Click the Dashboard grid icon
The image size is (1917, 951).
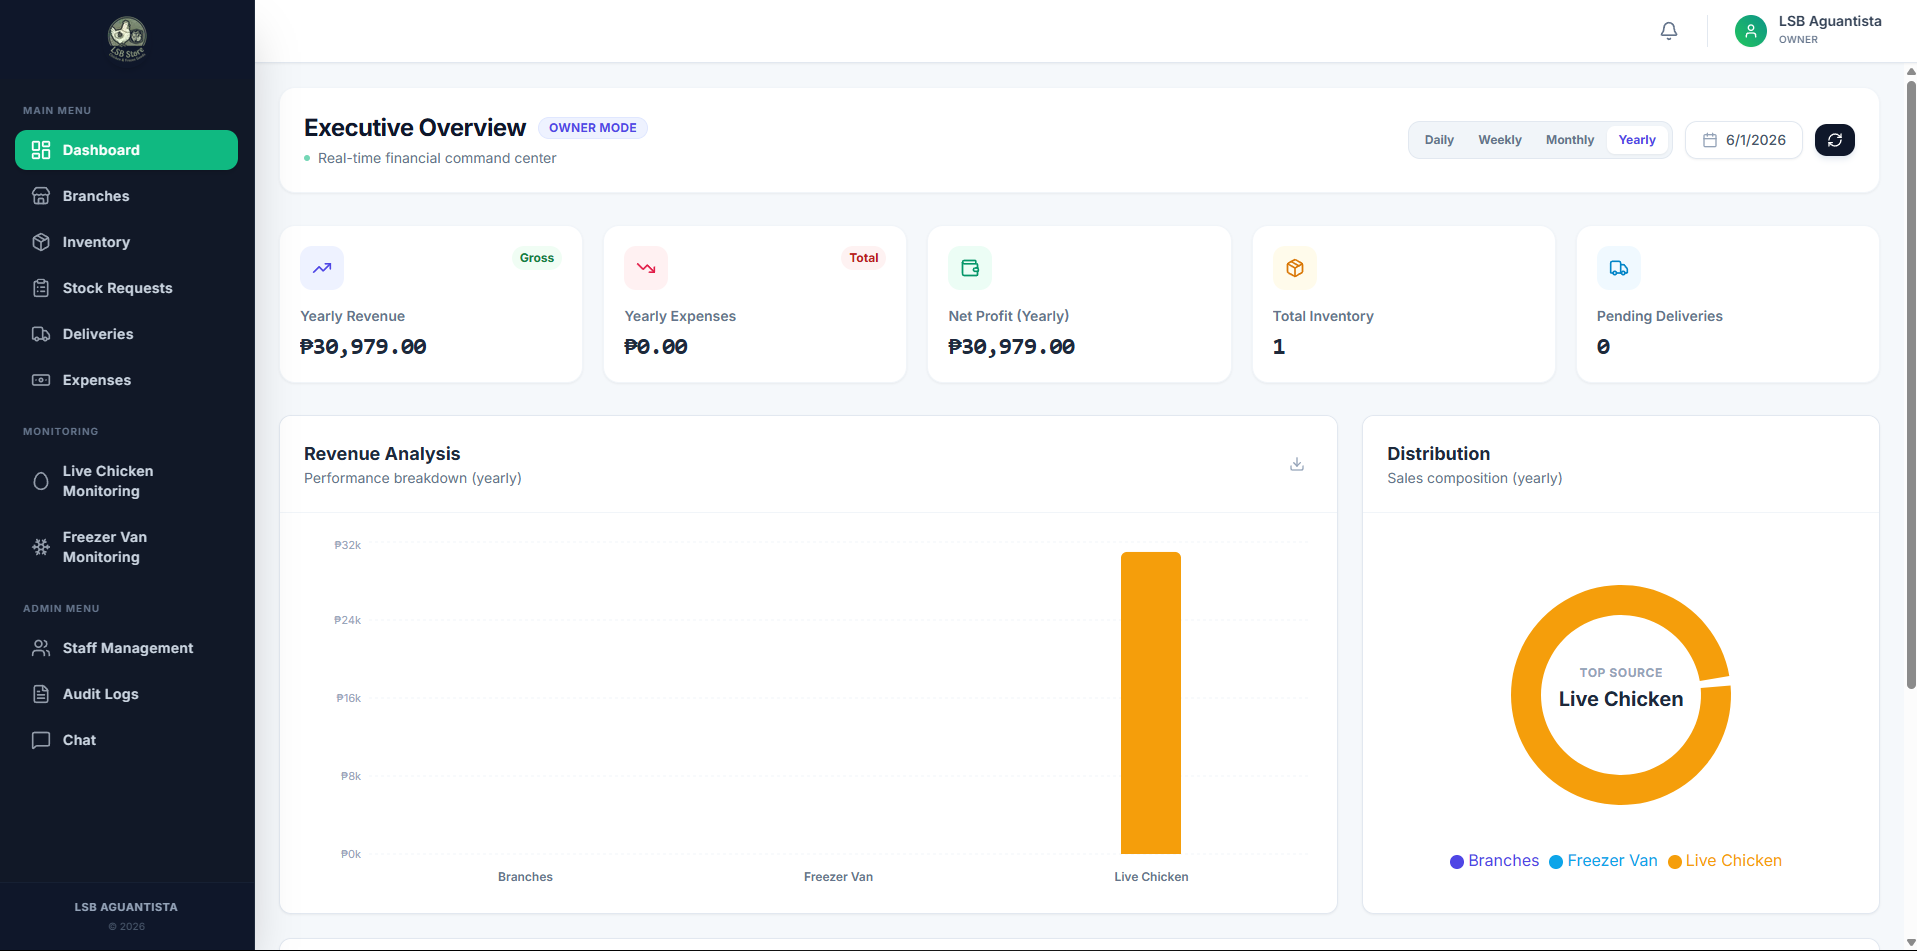[x=41, y=150]
